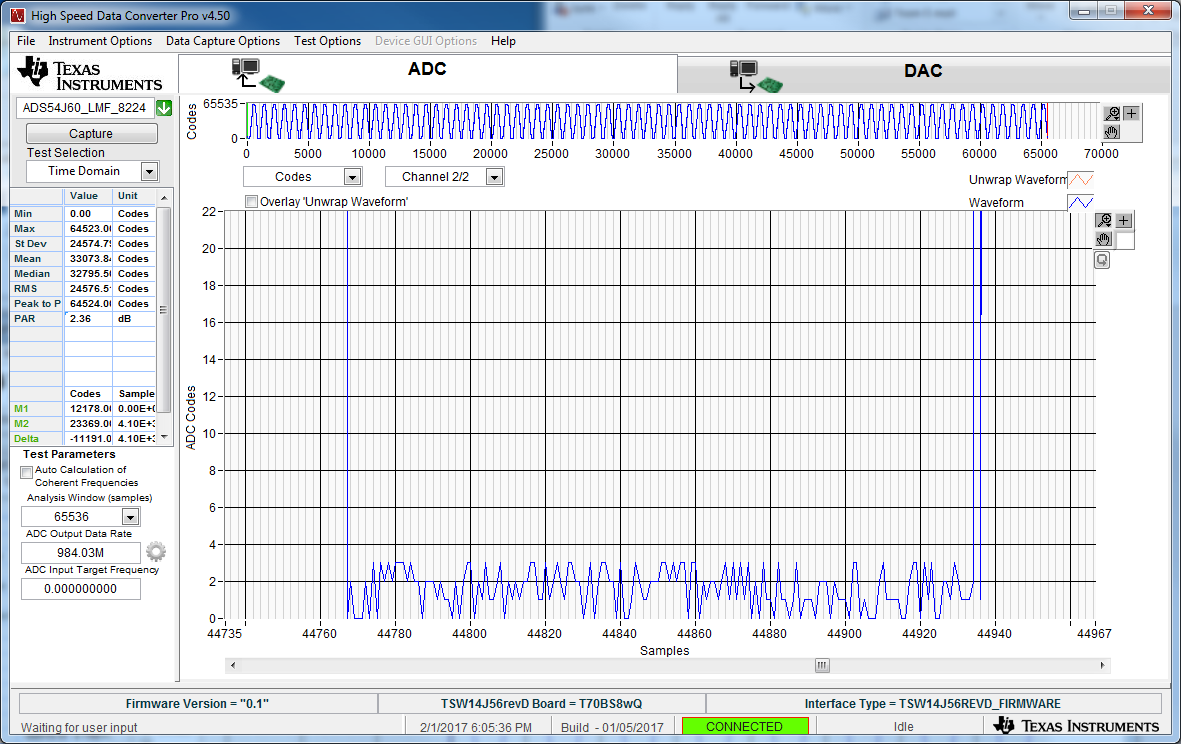Image resolution: width=1181 pixels, height=744 pixels.
Task: Open the Help menu
Action: pos(503,41)
